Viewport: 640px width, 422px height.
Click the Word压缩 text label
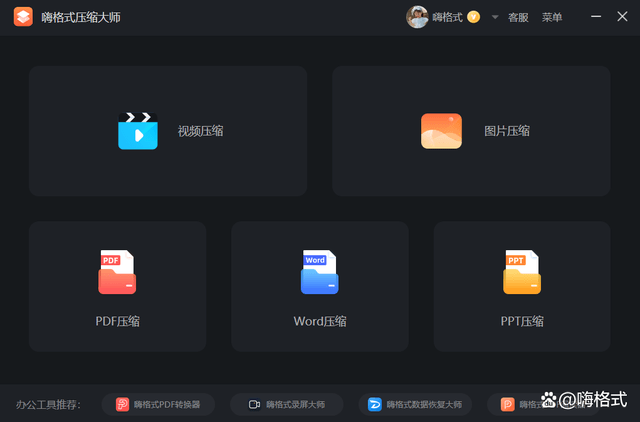(x=320, y=321)
